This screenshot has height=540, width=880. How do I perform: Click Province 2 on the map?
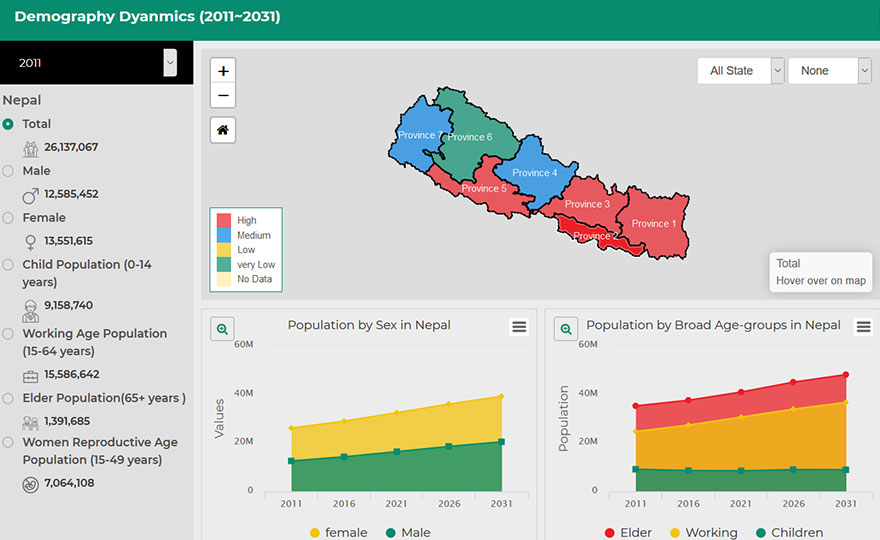pos(595,236)
